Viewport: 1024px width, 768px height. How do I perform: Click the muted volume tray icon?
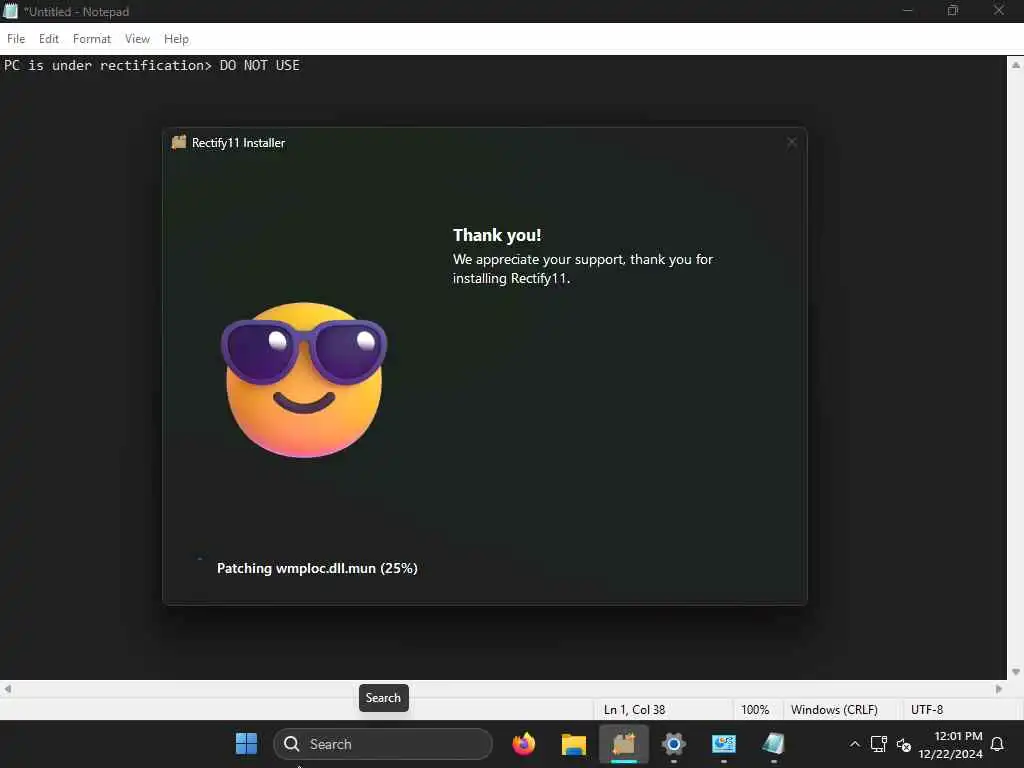[904, 744]
